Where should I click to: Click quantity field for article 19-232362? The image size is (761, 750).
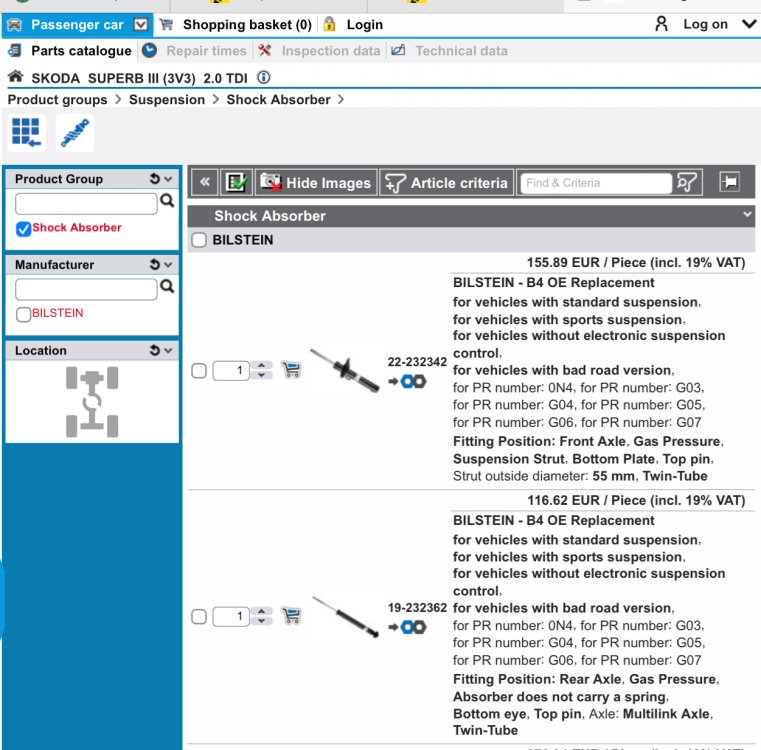point(231,617)
